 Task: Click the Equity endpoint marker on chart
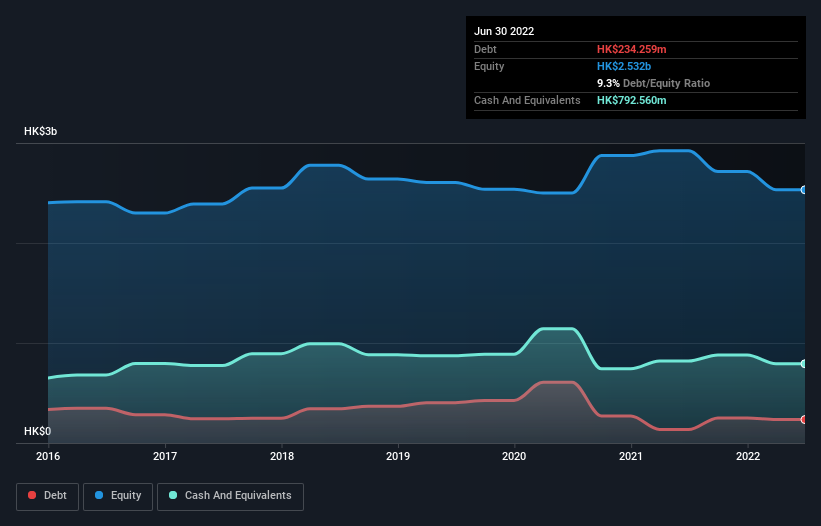point(804,190)
